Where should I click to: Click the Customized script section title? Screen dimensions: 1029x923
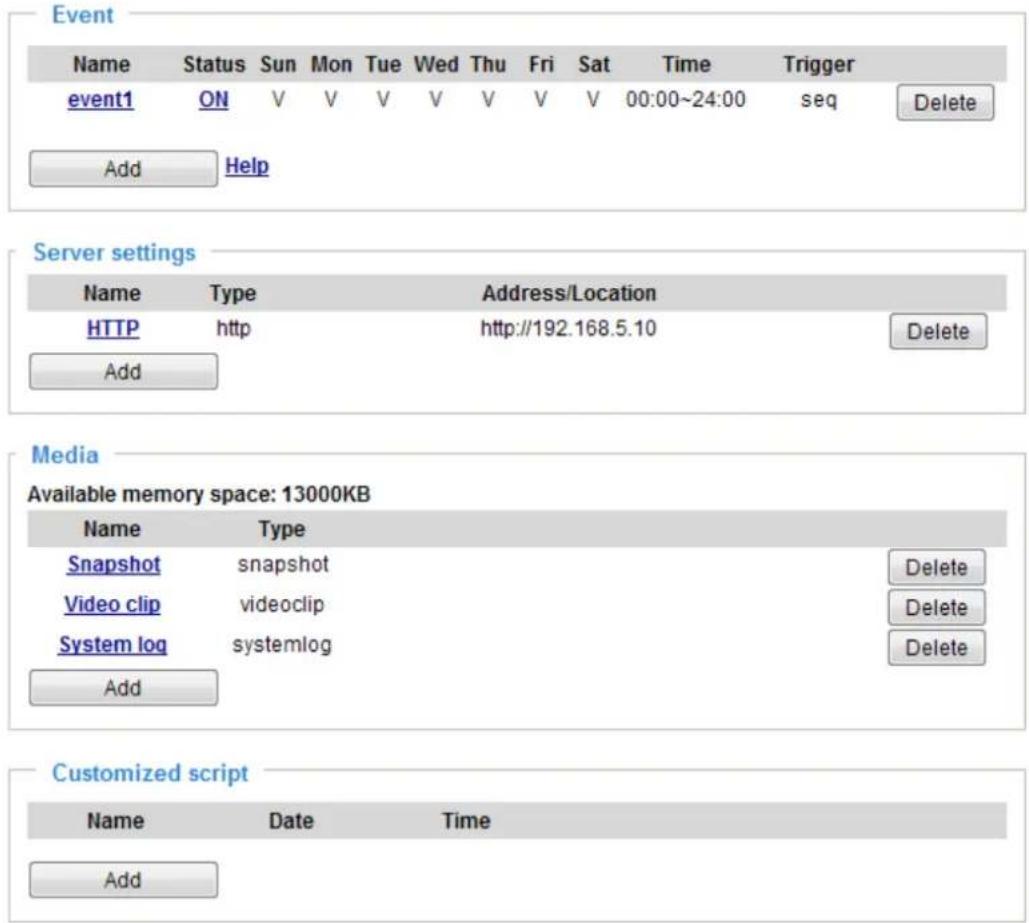coord(150,773)
